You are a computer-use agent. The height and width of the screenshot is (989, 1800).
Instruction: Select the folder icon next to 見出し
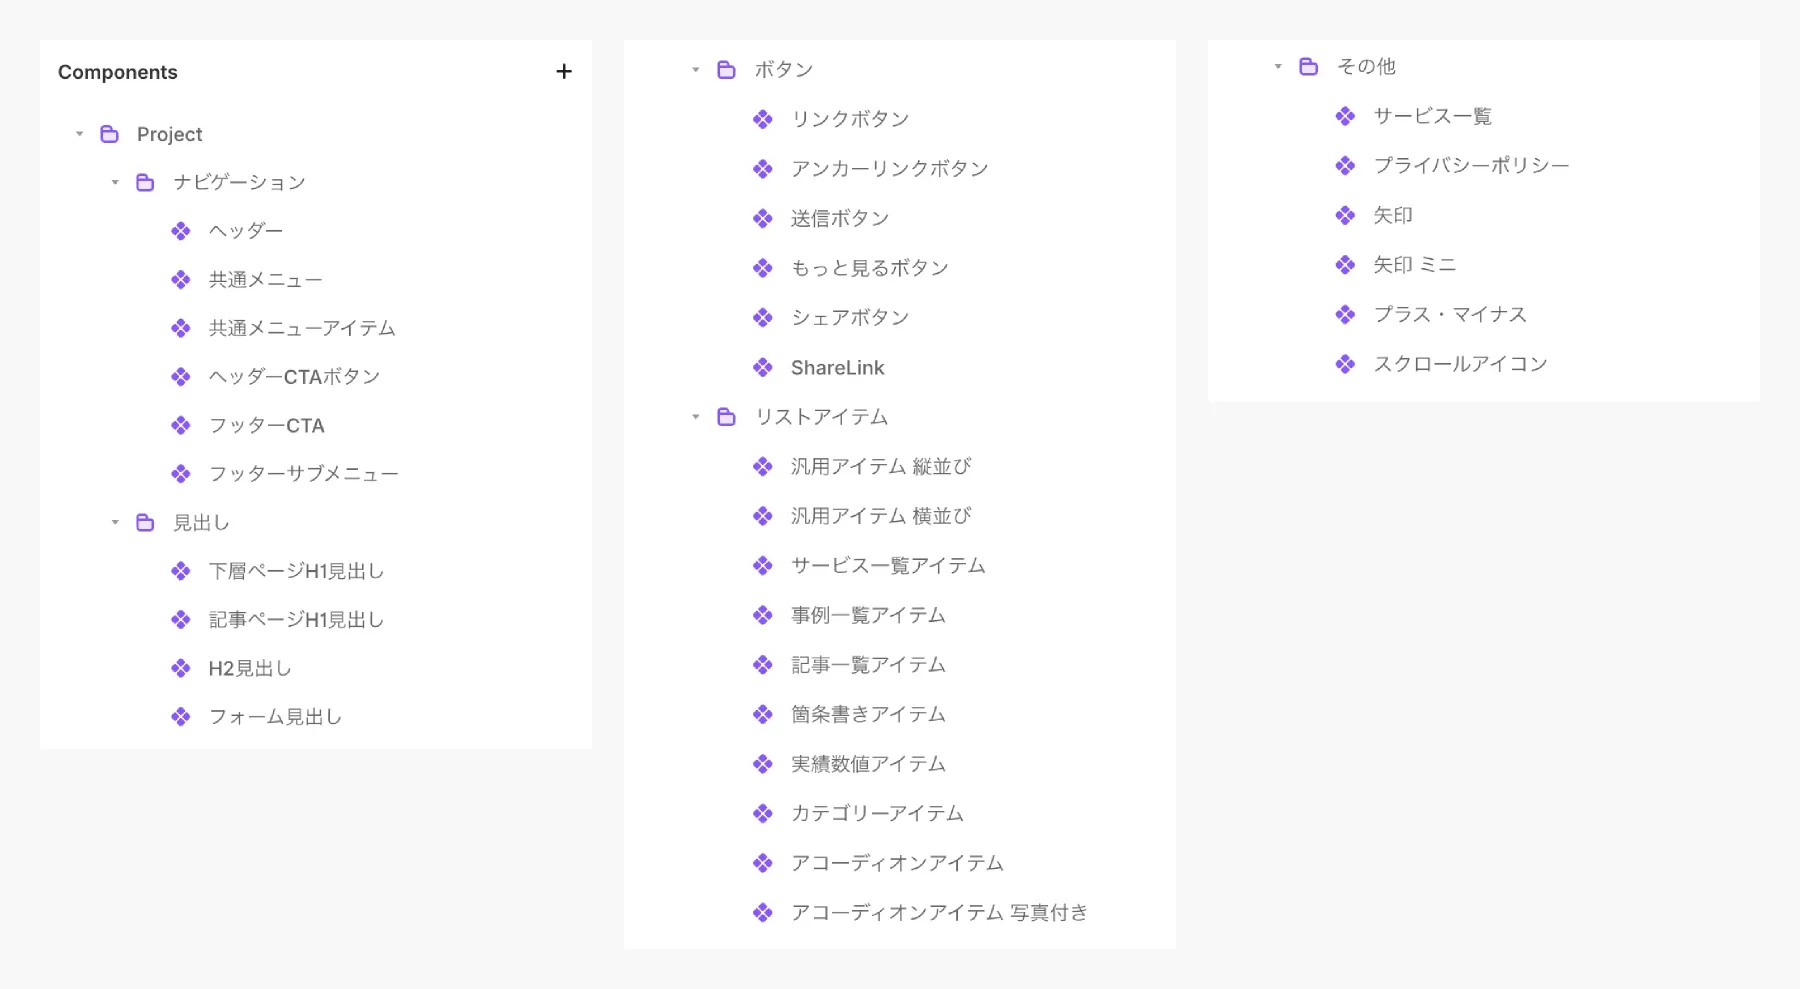point(146,522)
